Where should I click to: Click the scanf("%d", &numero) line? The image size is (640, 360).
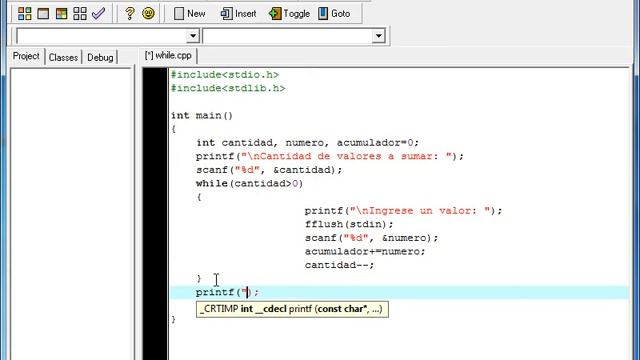coord(371,238)
